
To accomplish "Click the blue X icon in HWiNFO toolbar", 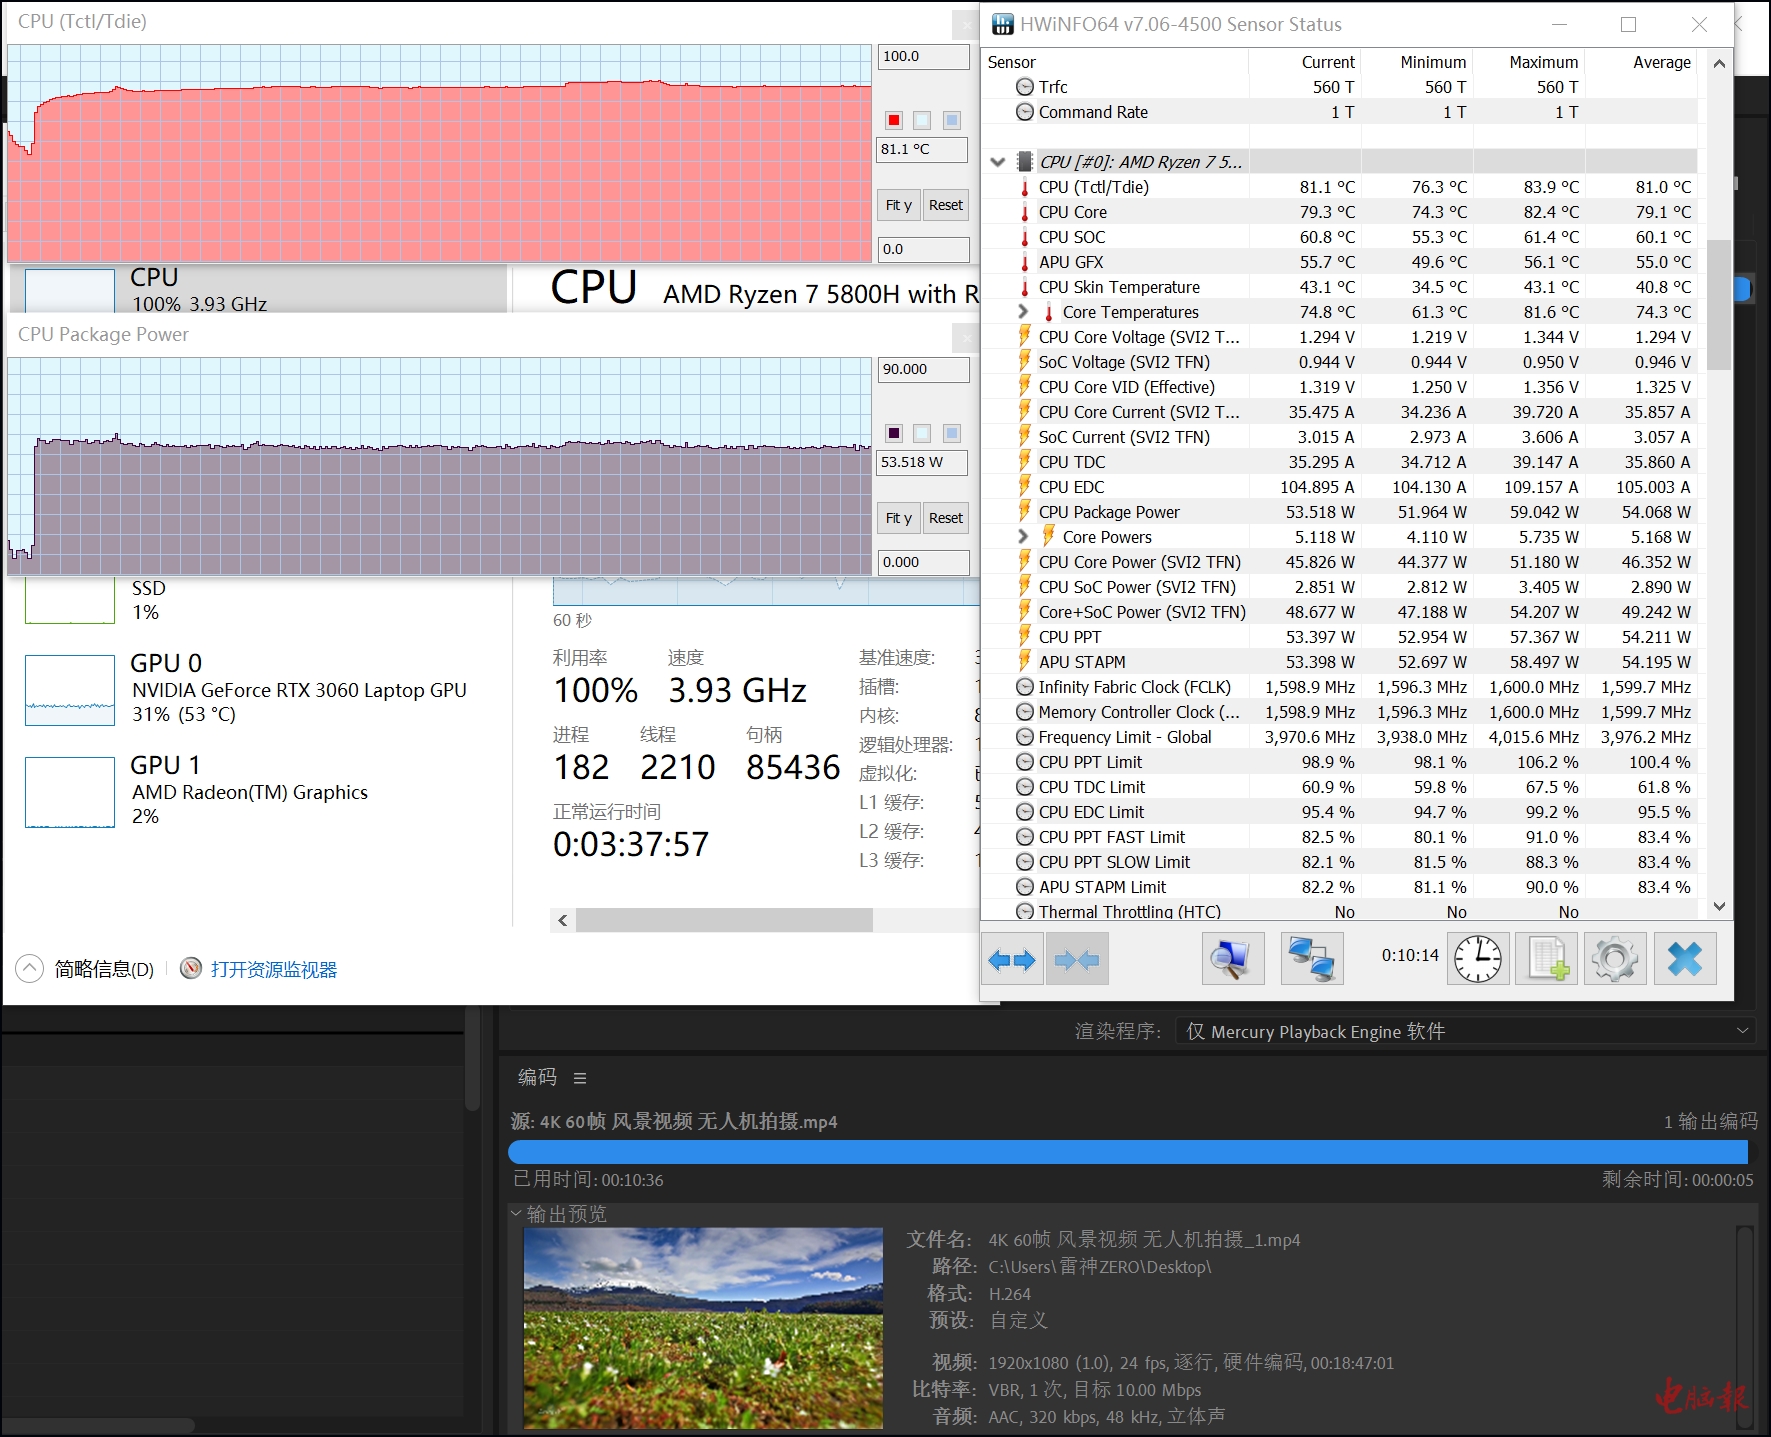I will point(1685,960).
